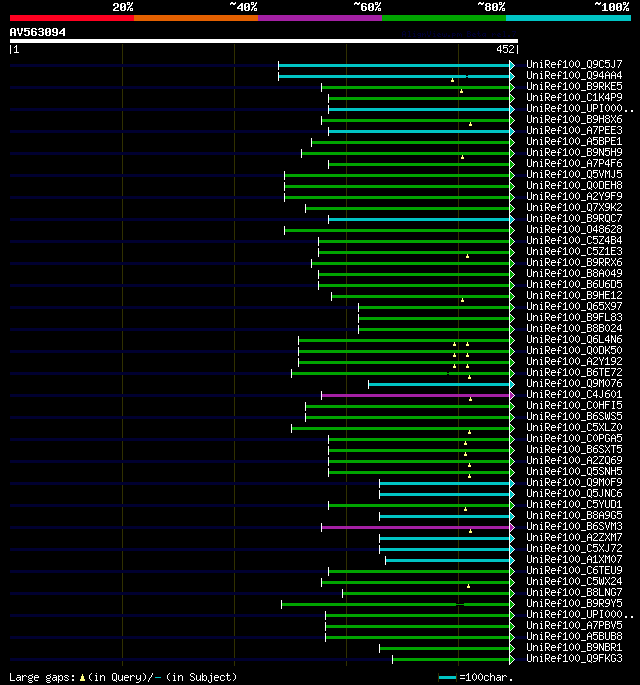
Task: Select UniRef100_Q6L4N6 entry
Action: (x=574, y=339)
